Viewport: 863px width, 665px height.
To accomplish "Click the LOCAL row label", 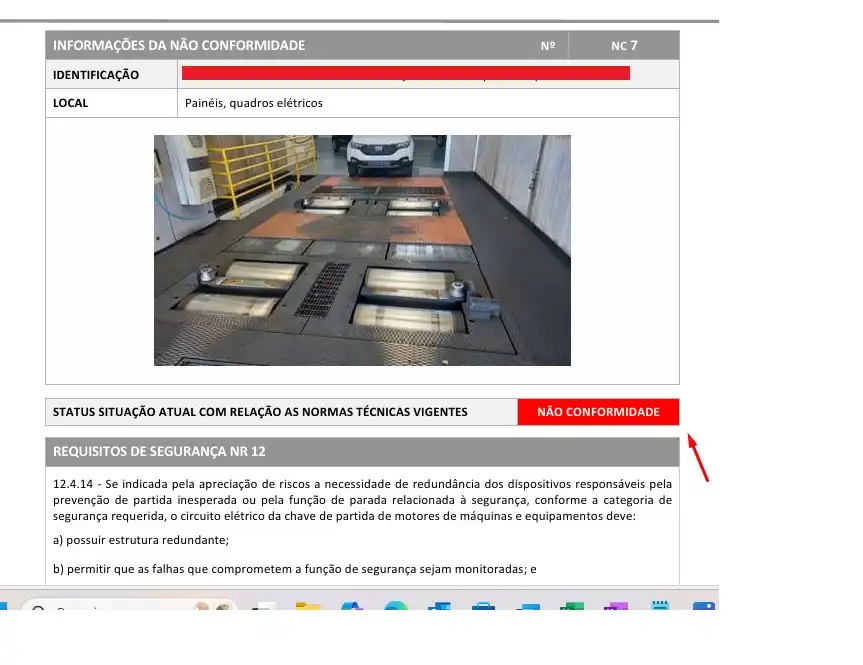I will [71, 103].
